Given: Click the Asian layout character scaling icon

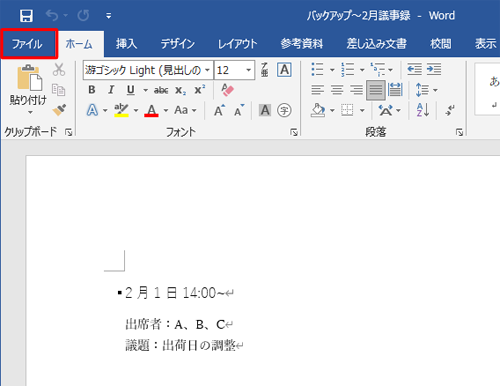Looking at the screenshot, I should coord(385,110).
